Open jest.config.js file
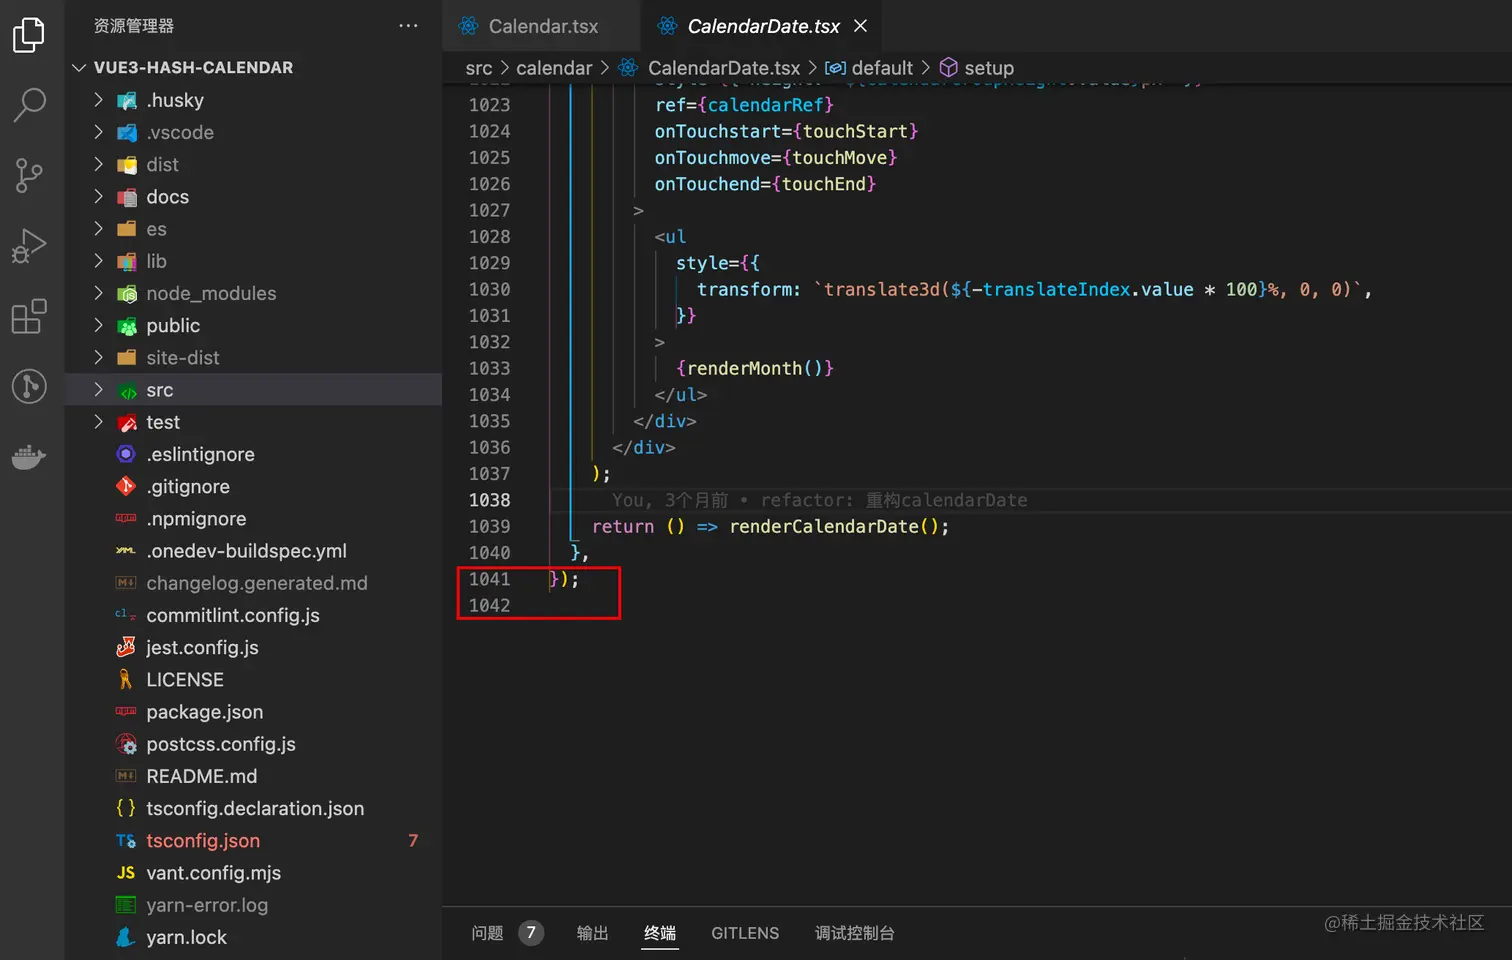This screenshot has width=1512, height=960. [253, 647]
